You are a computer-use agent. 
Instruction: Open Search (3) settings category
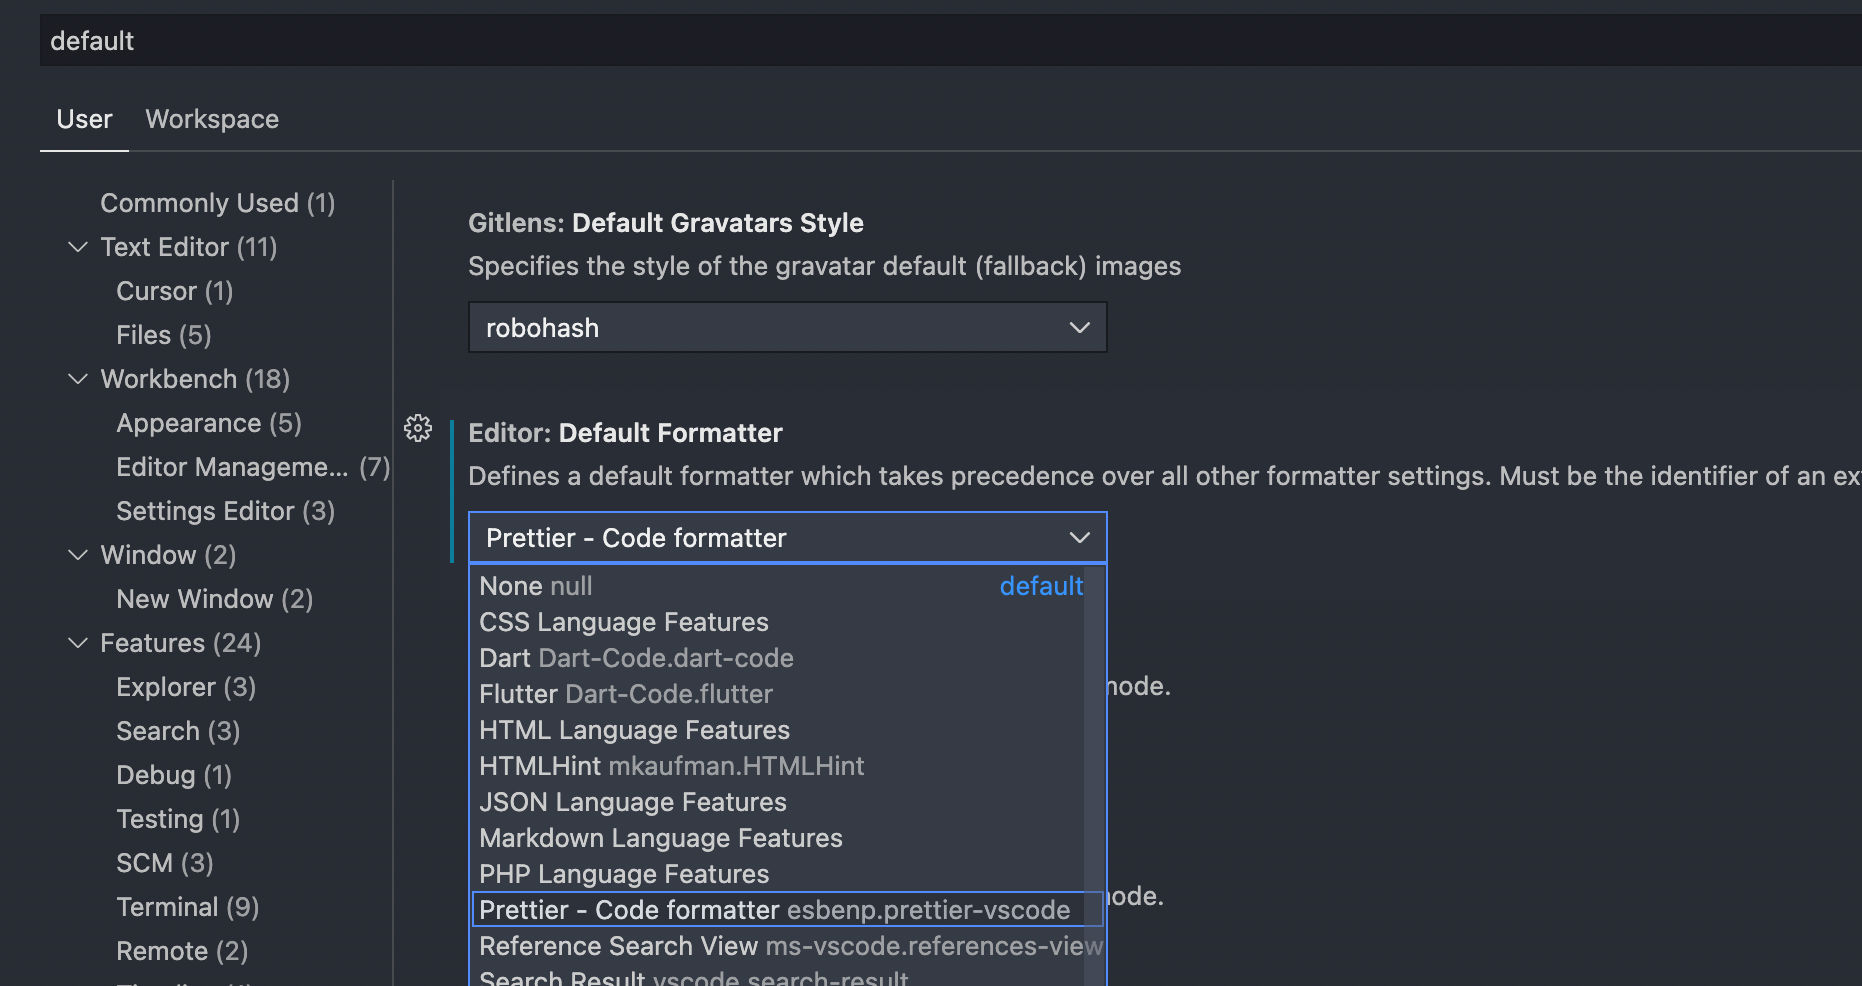(x=178, y=731)
